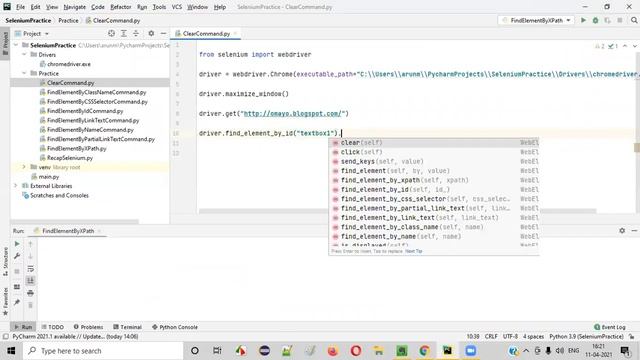Image resolution: width=640 pixels, height=360 pixels.
Task: Hide the Project panel with minus icon
Action: pyautogui.click(x=163, y=33)
